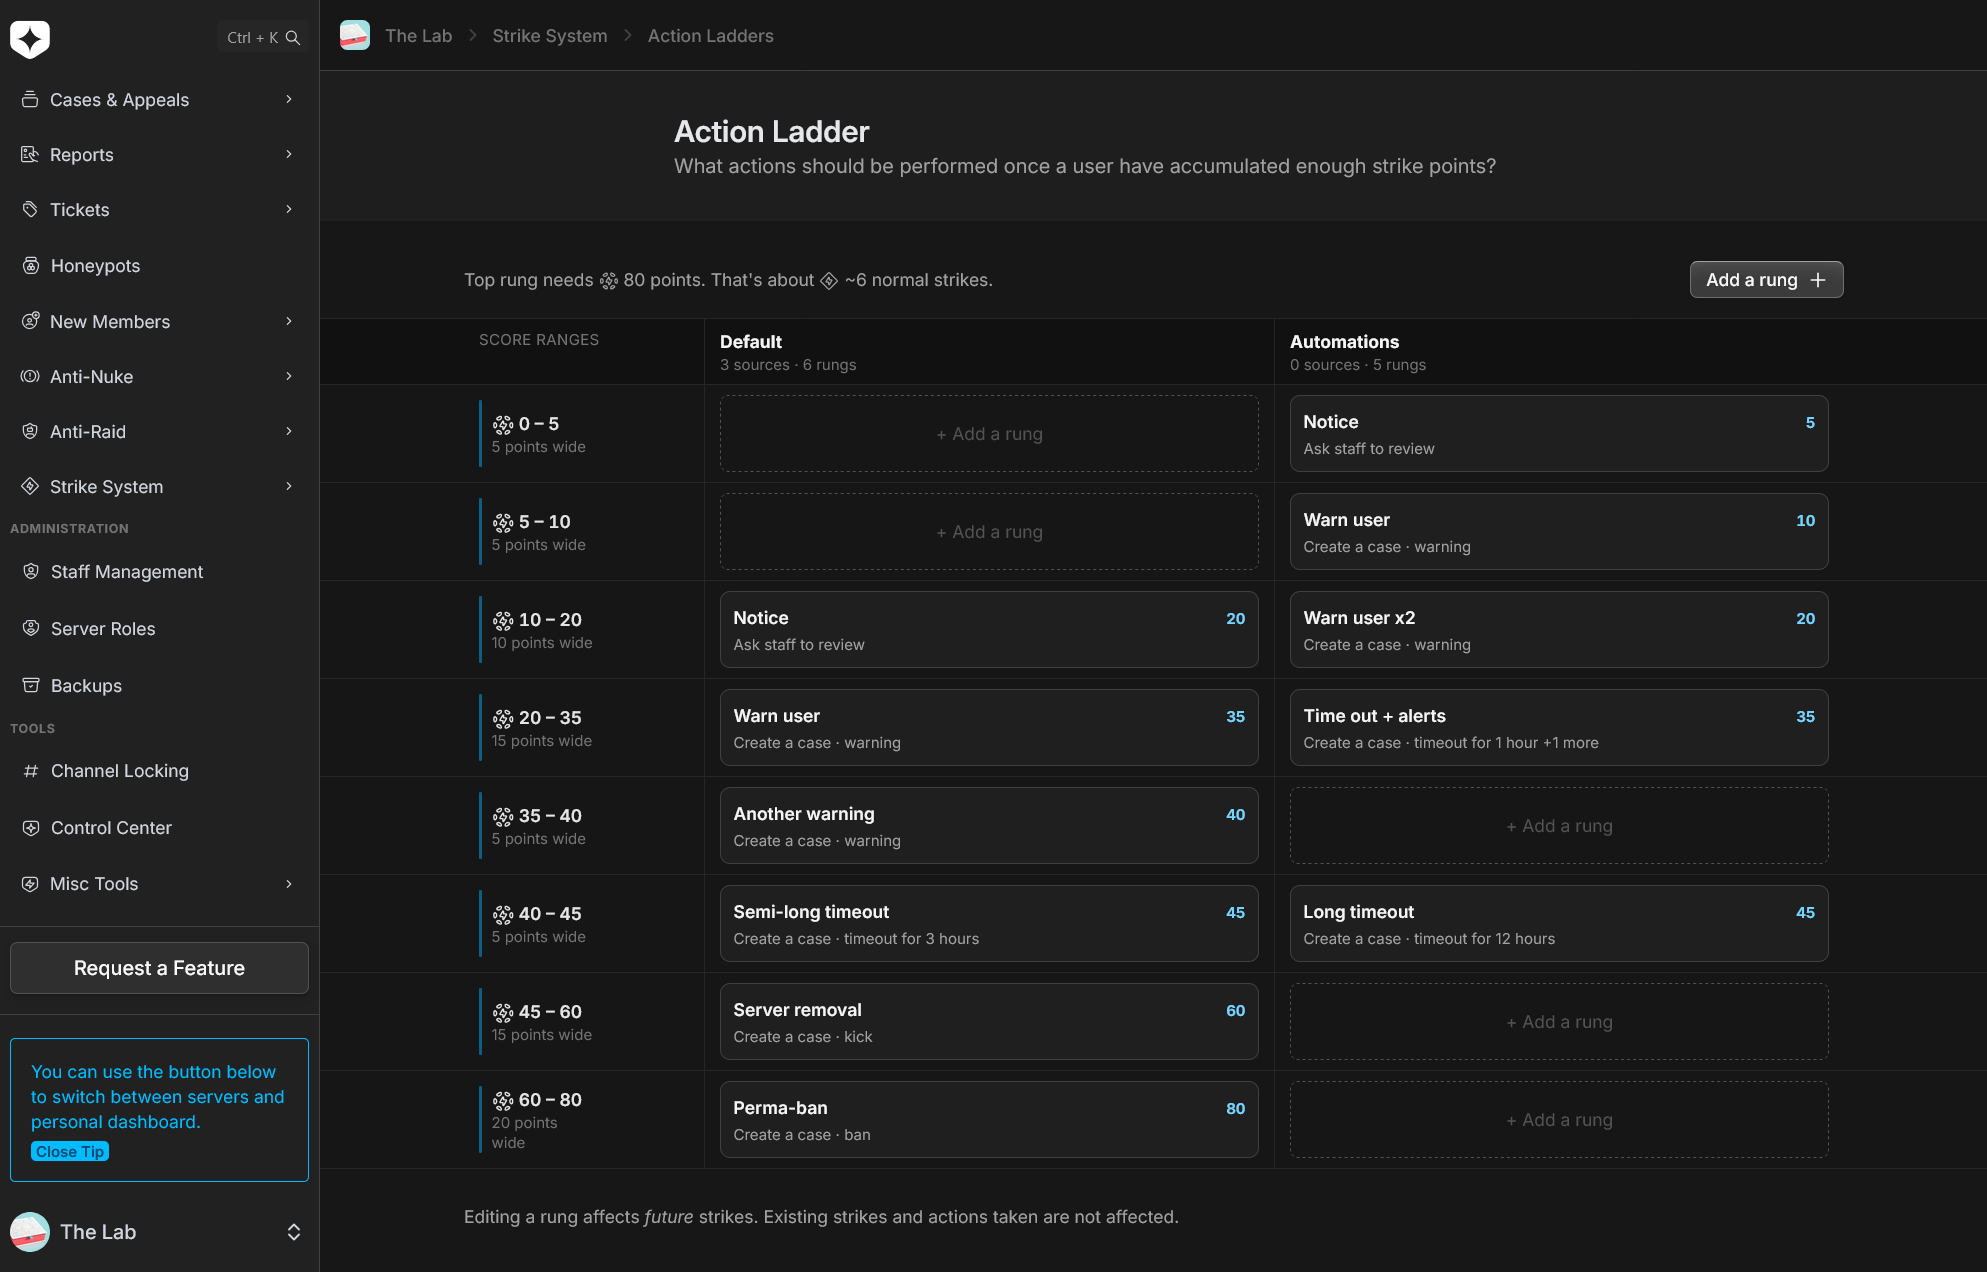
Task: Click the Misc Tools icon
Action: click(30, 883)
